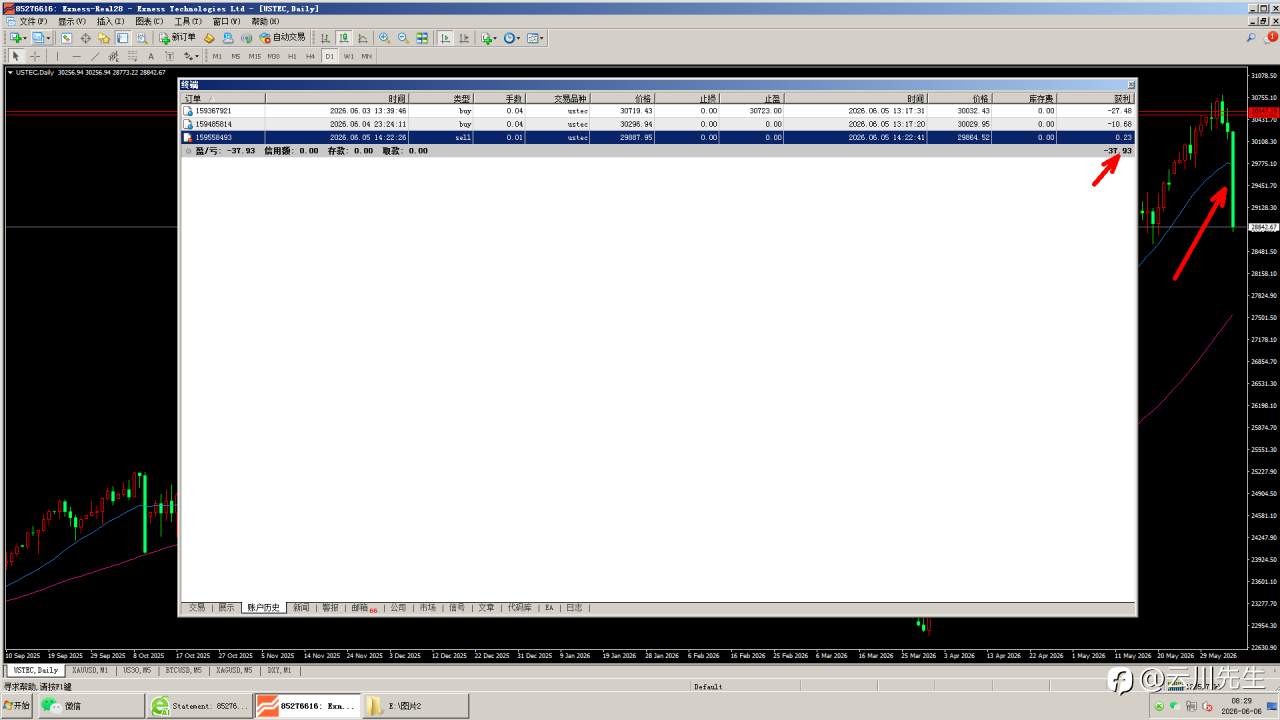Open the profiles toolbar icon
Viewport: 1280px width, 720px height.
click(41, 38)
